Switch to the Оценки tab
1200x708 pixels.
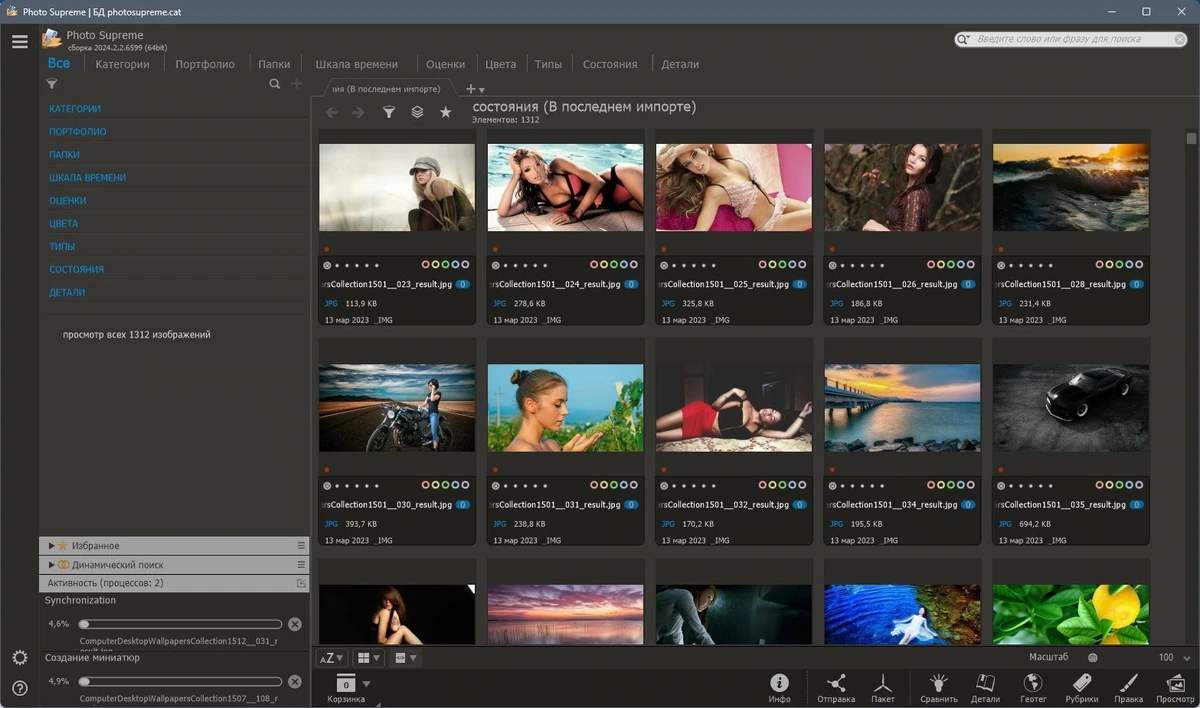click(x=446, y=64)
